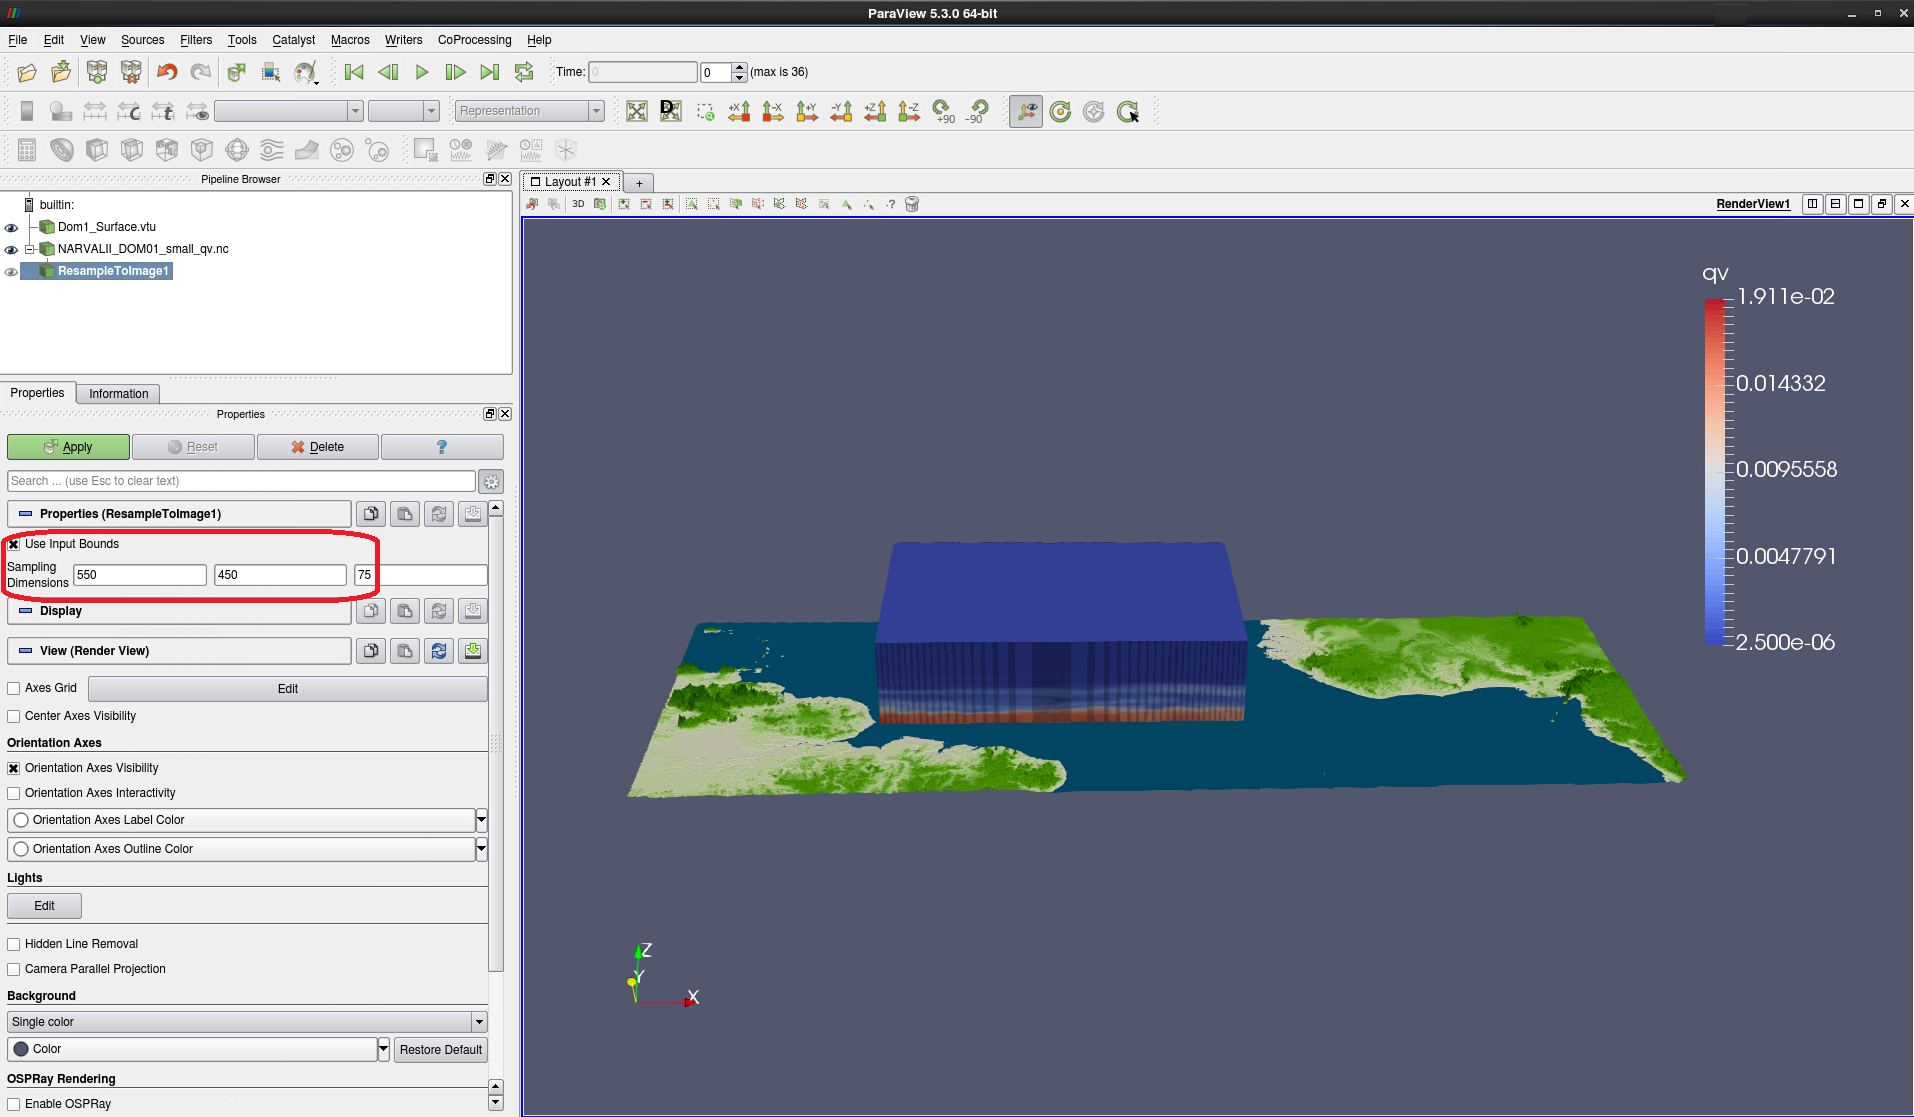This screenshot has width=1914, height=1117.
Task: Enable Camera Parallel Projection checkbox
Action: pyautogui.click(x=14, y=969)
